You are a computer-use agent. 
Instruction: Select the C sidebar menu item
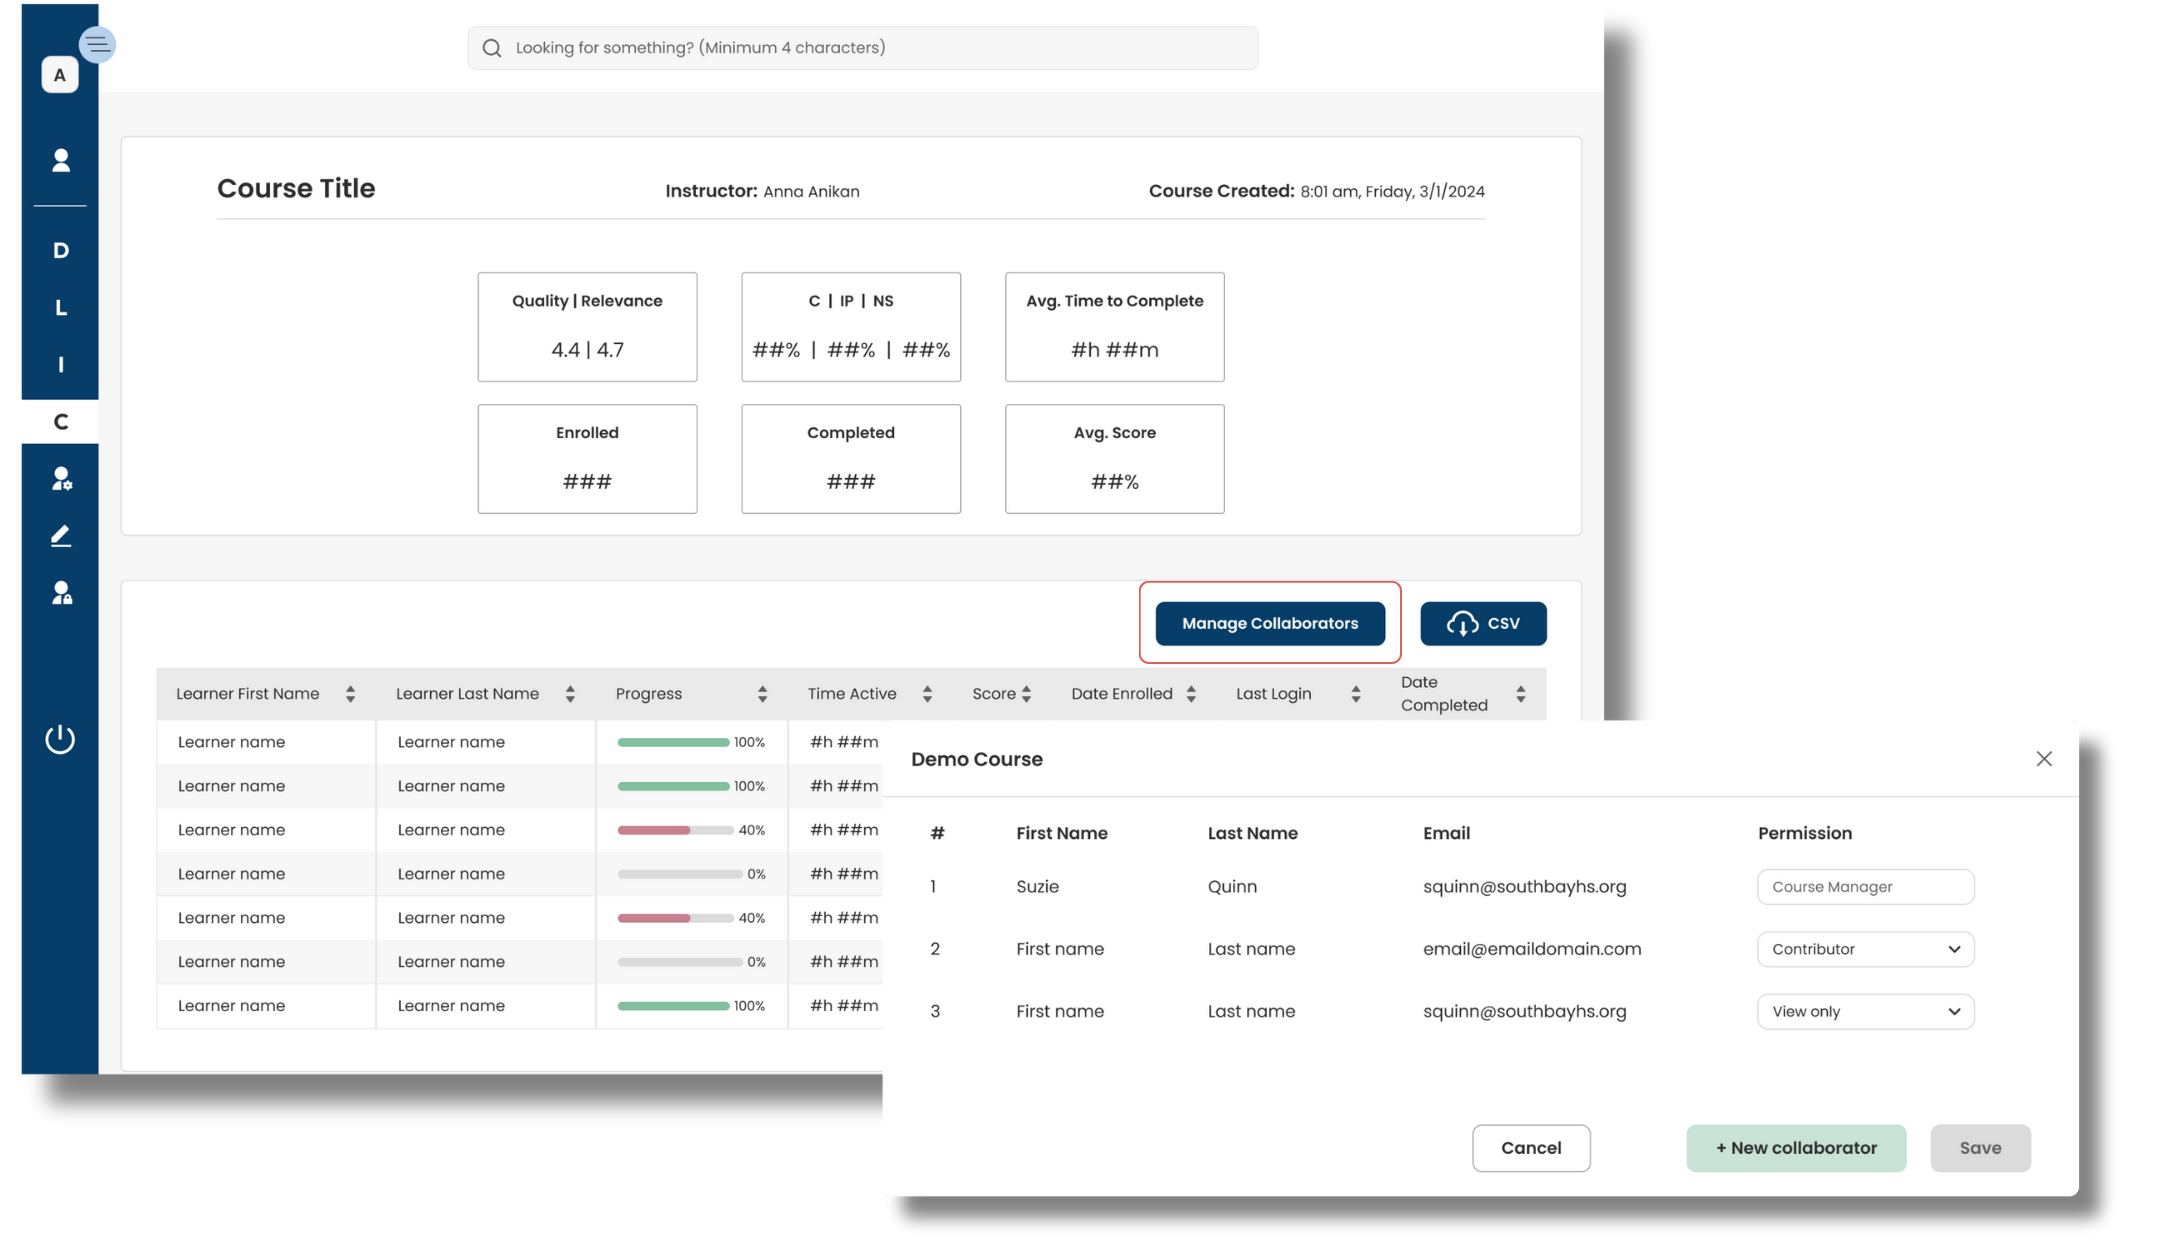pos(61,422)
